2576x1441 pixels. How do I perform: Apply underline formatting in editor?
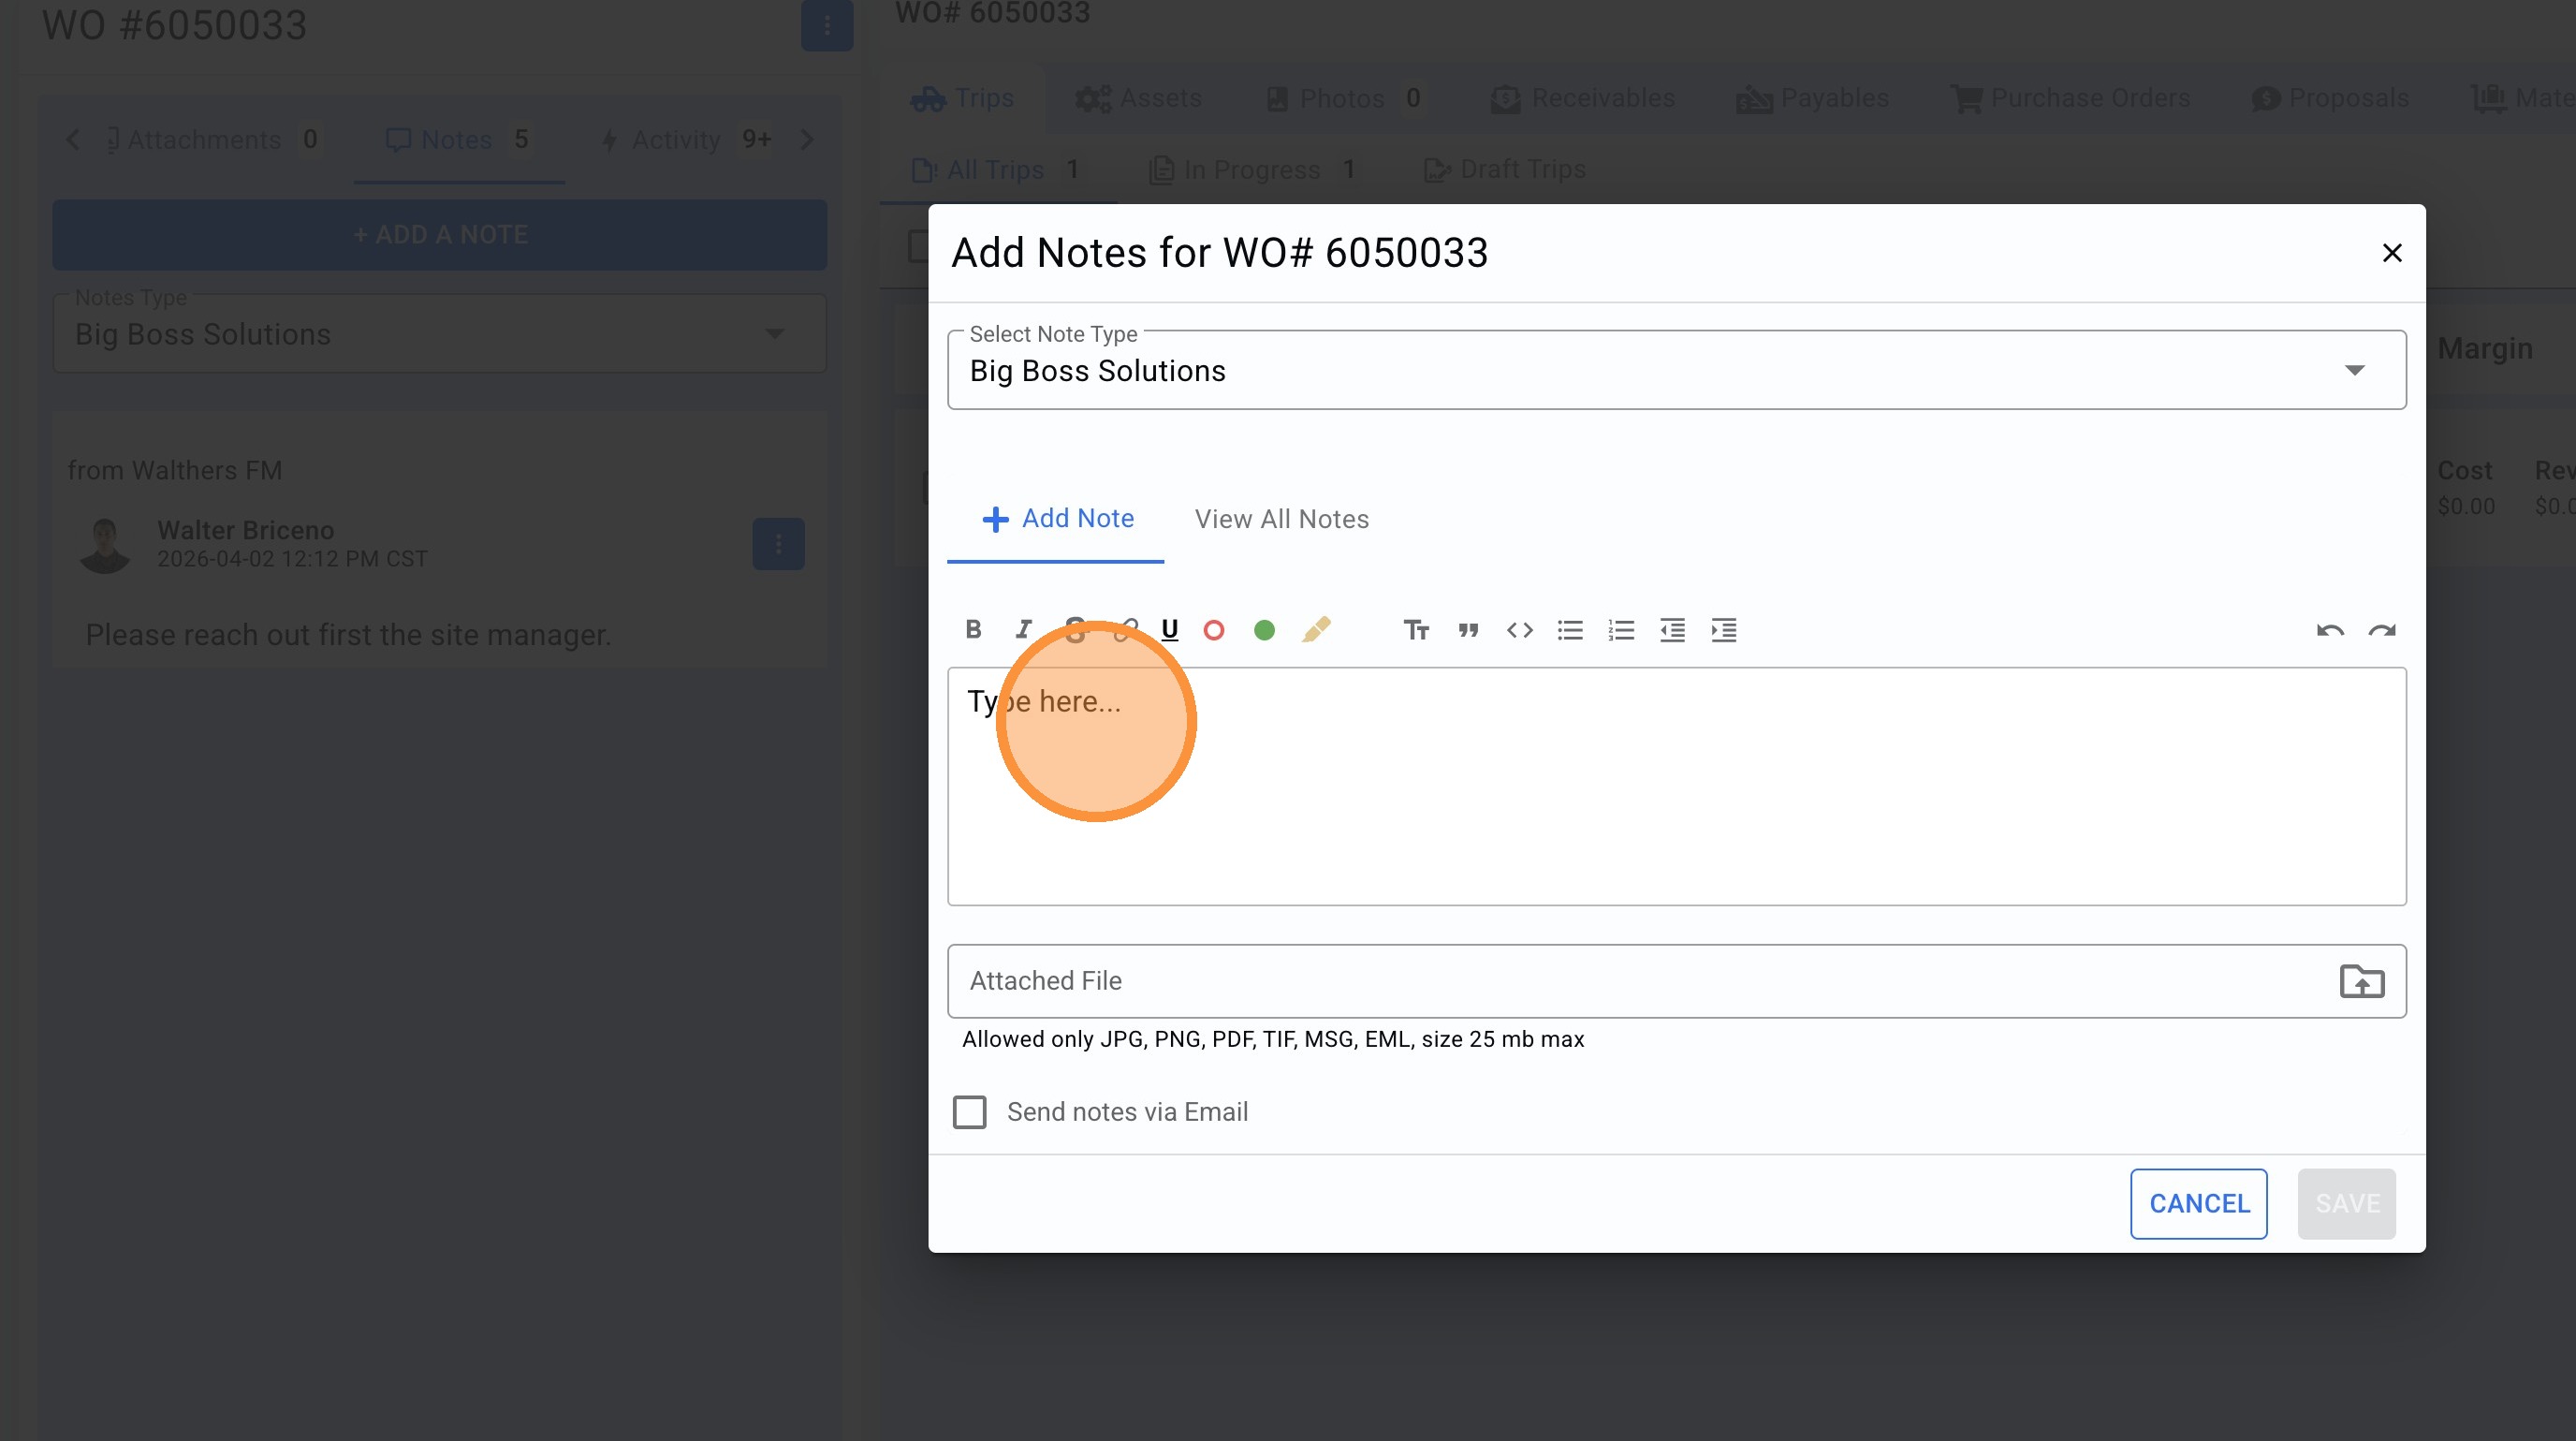[1169, 629]
